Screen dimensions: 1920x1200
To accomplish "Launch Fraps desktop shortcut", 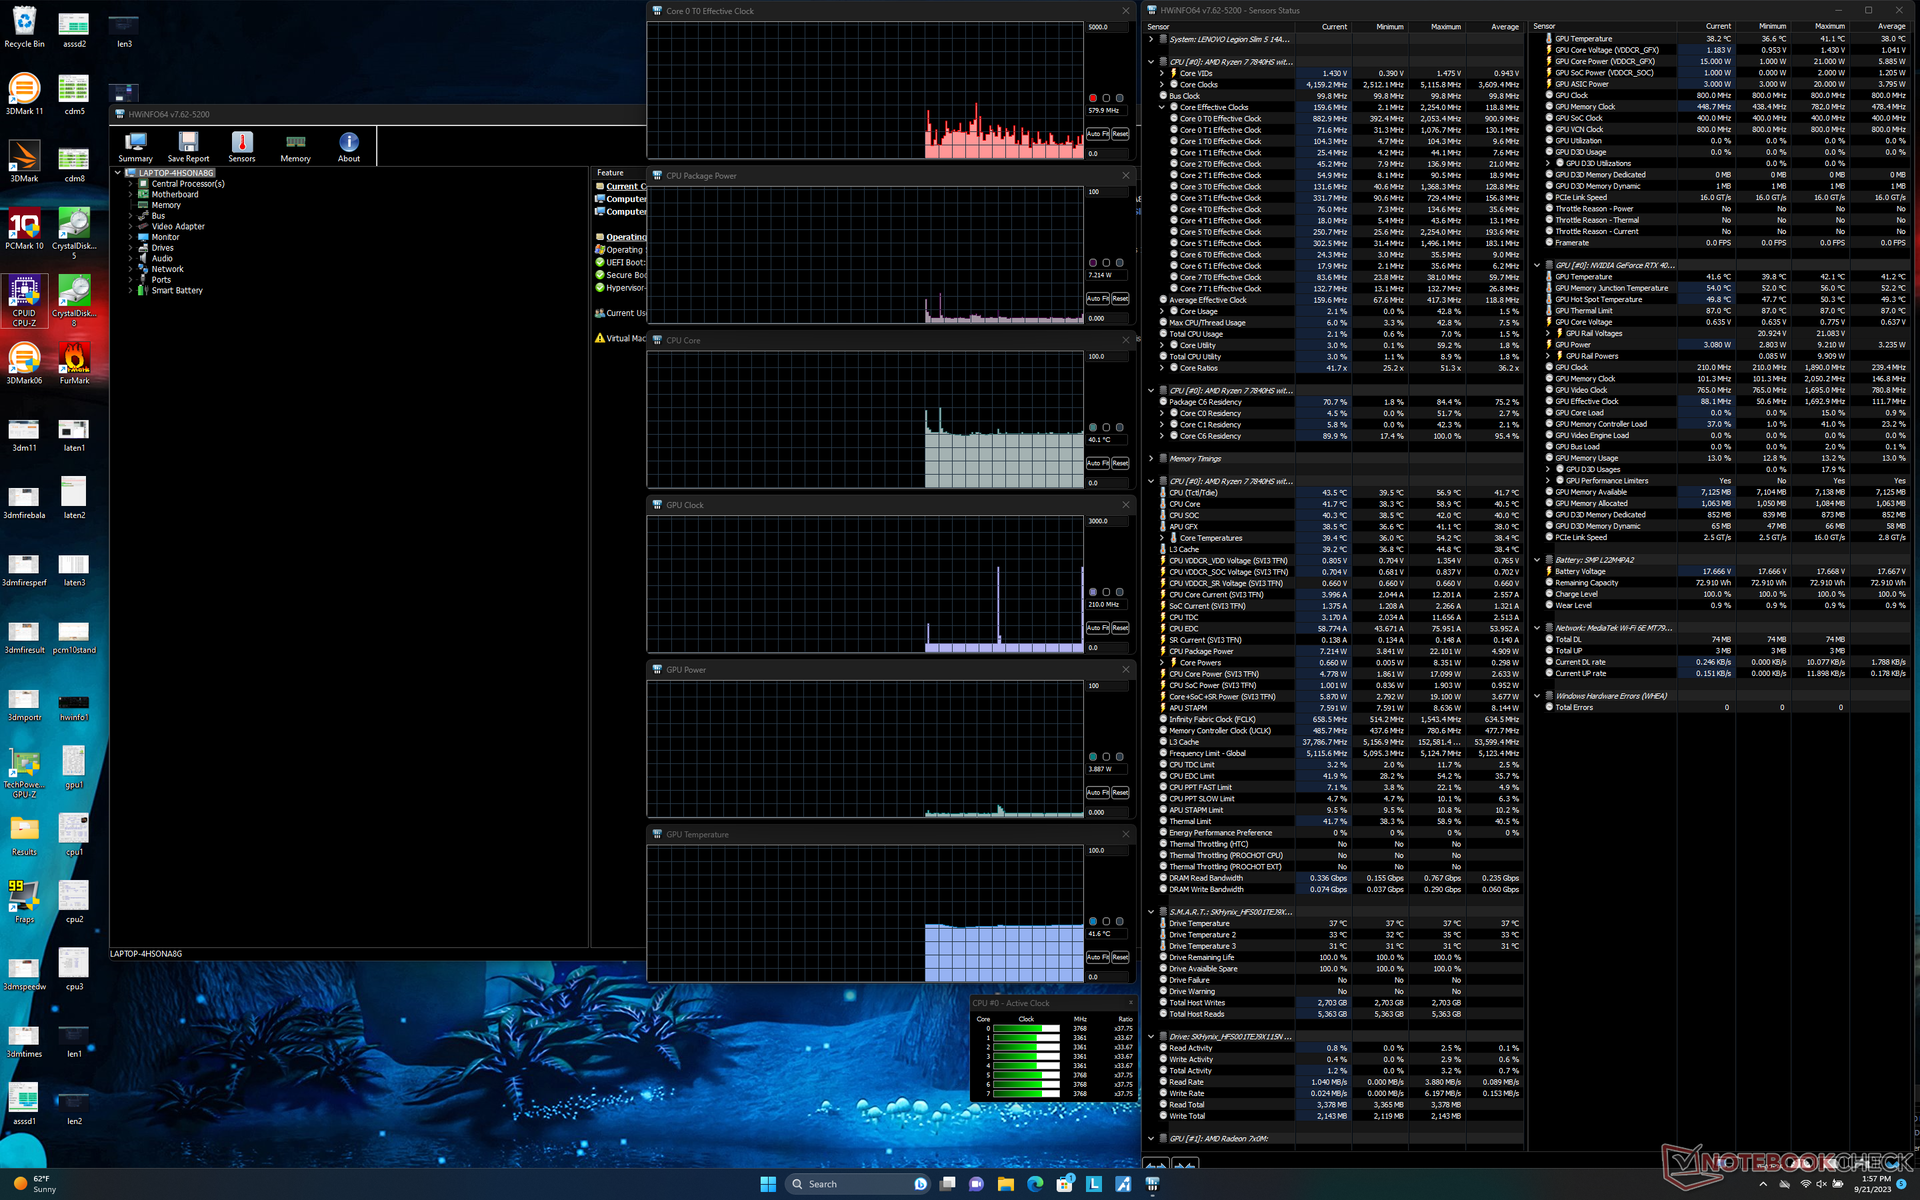I will pyautogui.click(x=24, y=903).
